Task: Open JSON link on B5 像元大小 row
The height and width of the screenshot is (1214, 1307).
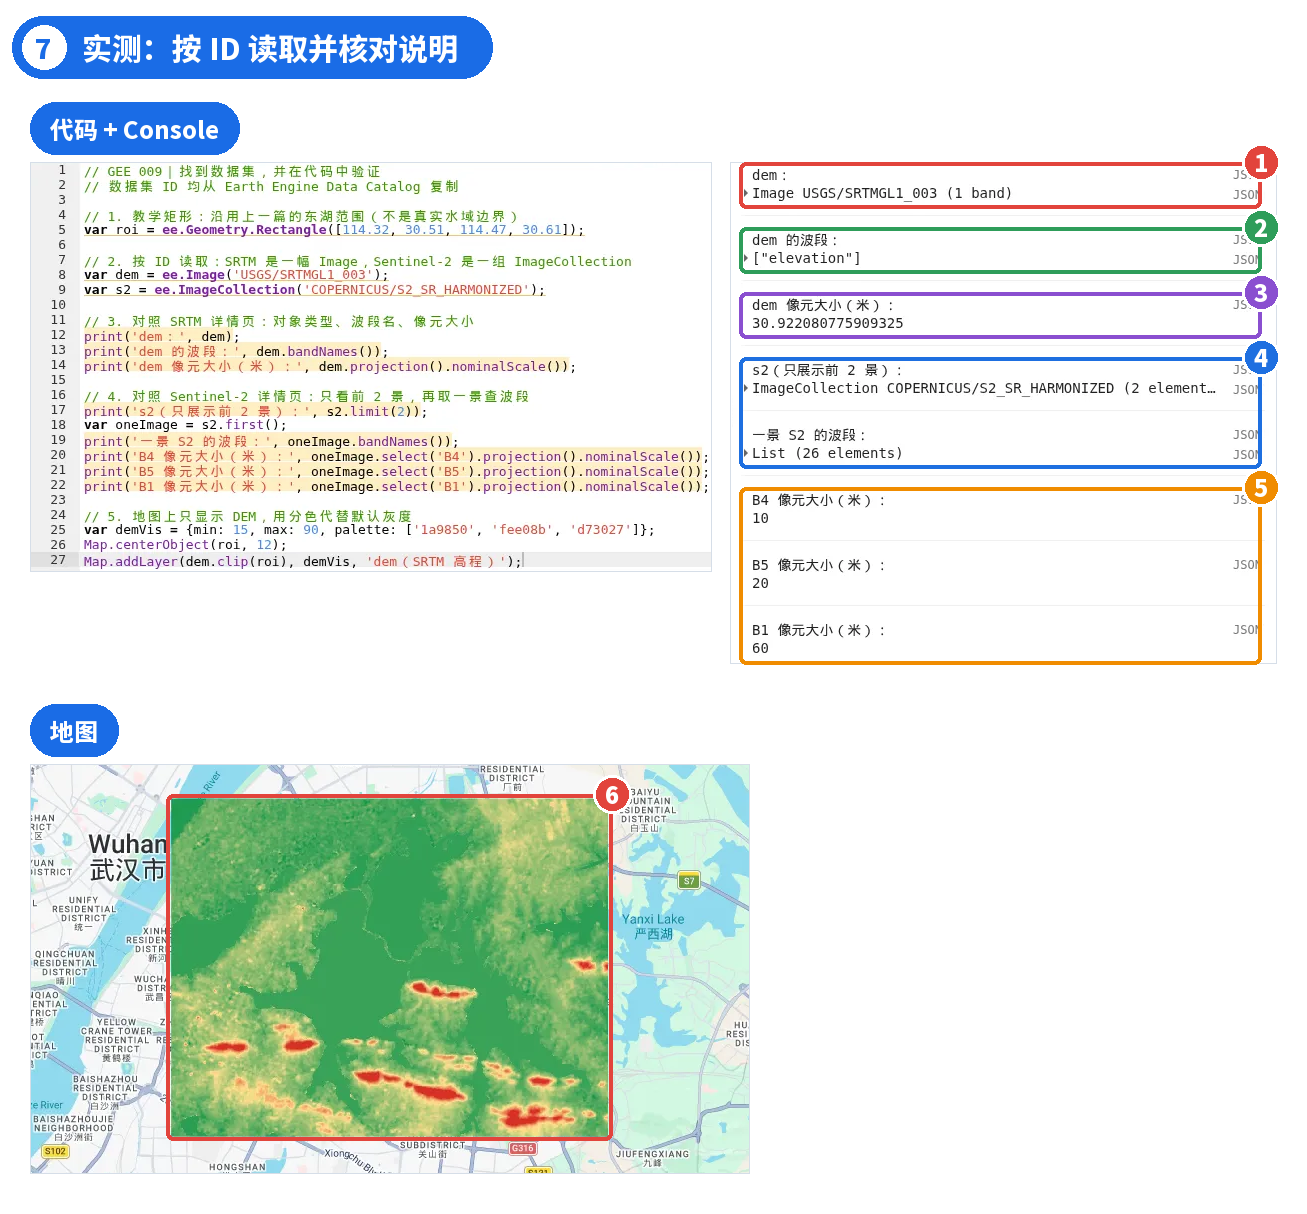Action: click(x=1245, y=565)
